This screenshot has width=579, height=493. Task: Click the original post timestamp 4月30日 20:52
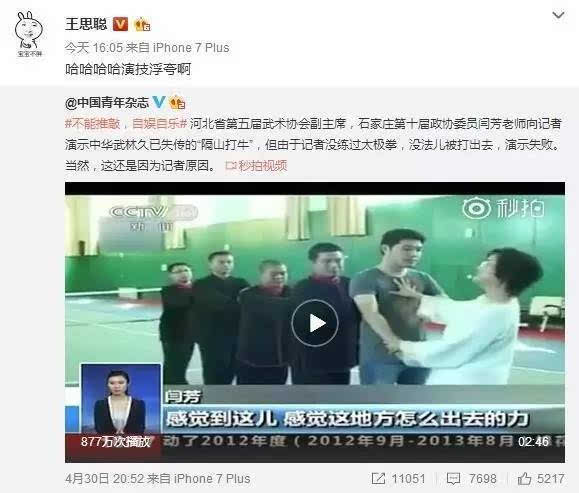click(104, 479)
